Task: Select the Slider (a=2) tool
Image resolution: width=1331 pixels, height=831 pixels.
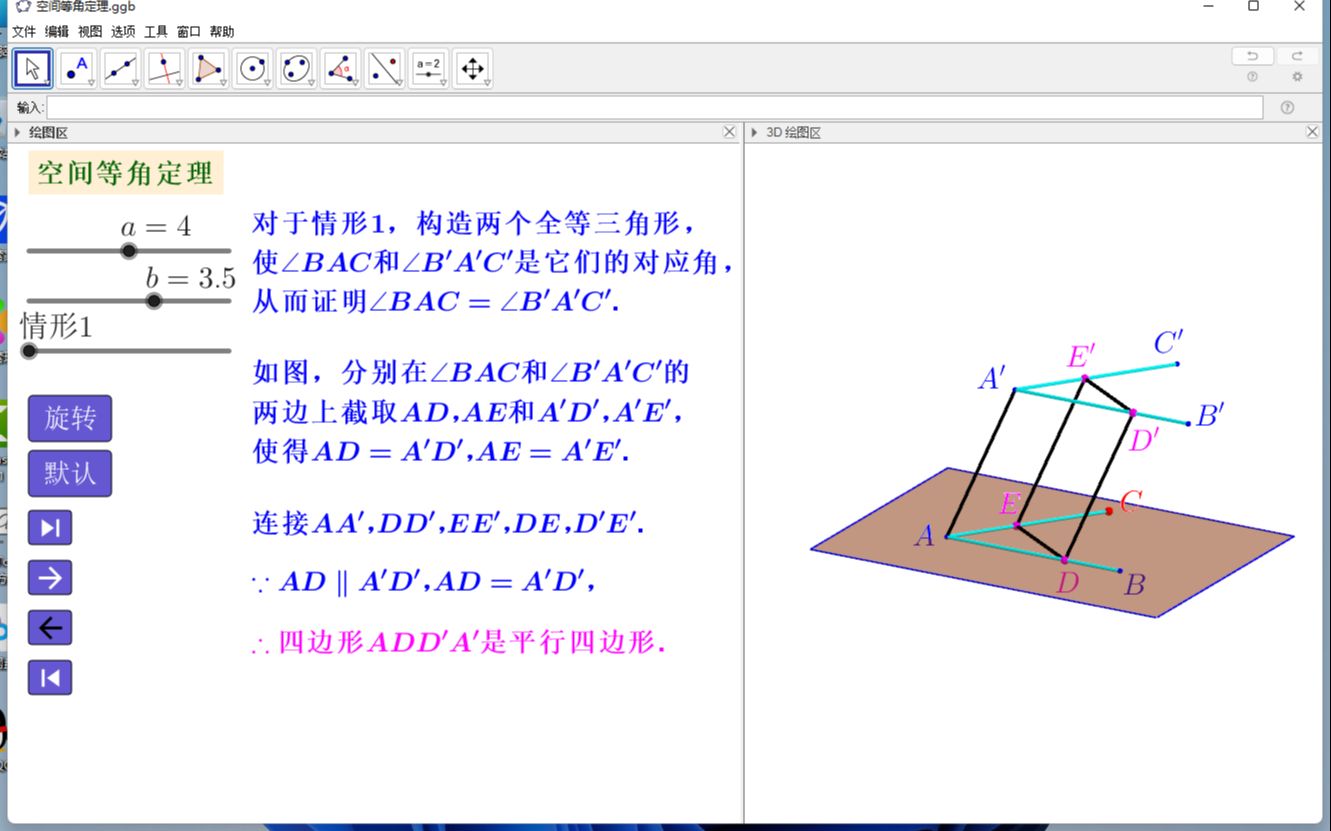Action: pos(428,69)
